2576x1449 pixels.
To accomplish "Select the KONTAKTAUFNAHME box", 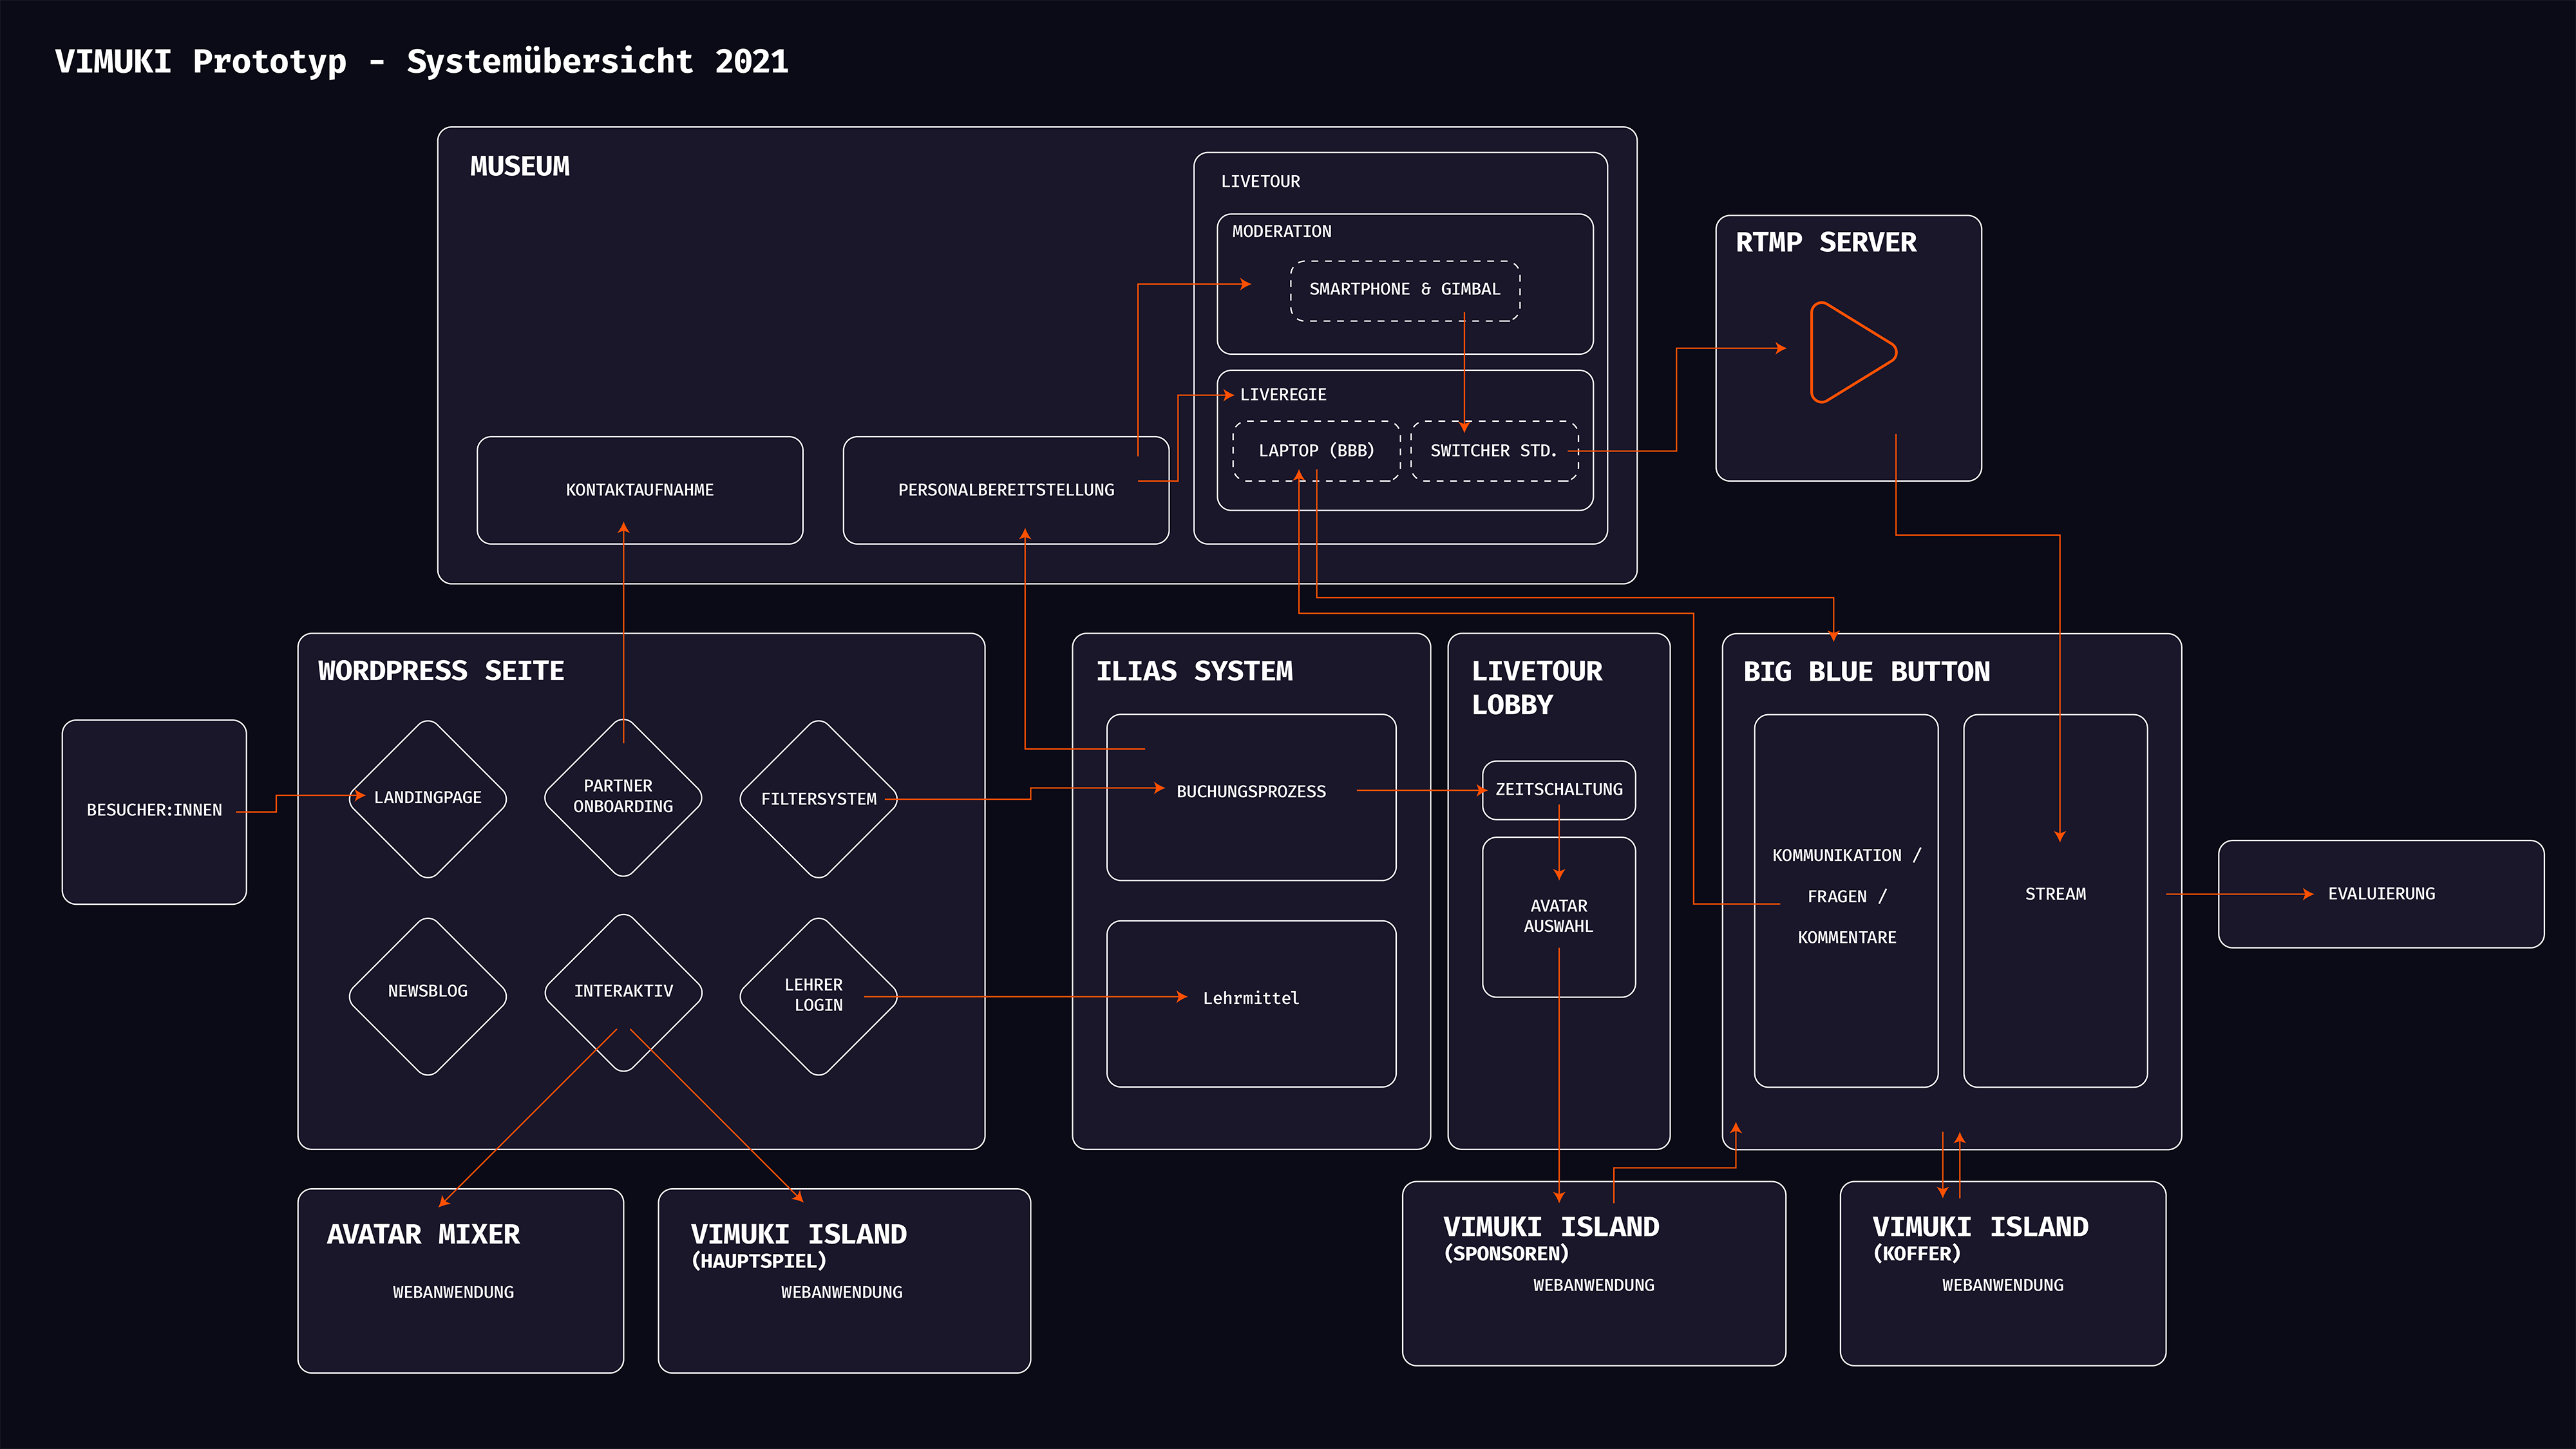I will (x=640, y=490).
